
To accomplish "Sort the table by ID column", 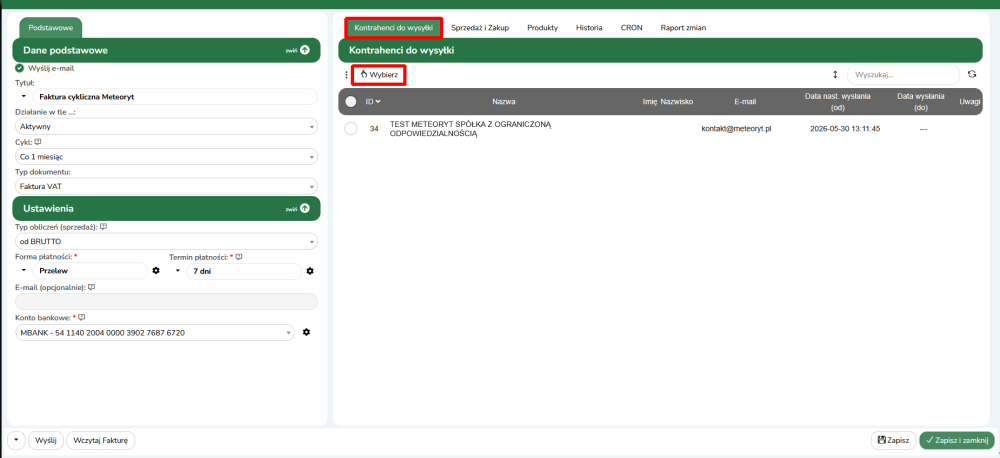I will pyautogui.click(x=372, y=101).
